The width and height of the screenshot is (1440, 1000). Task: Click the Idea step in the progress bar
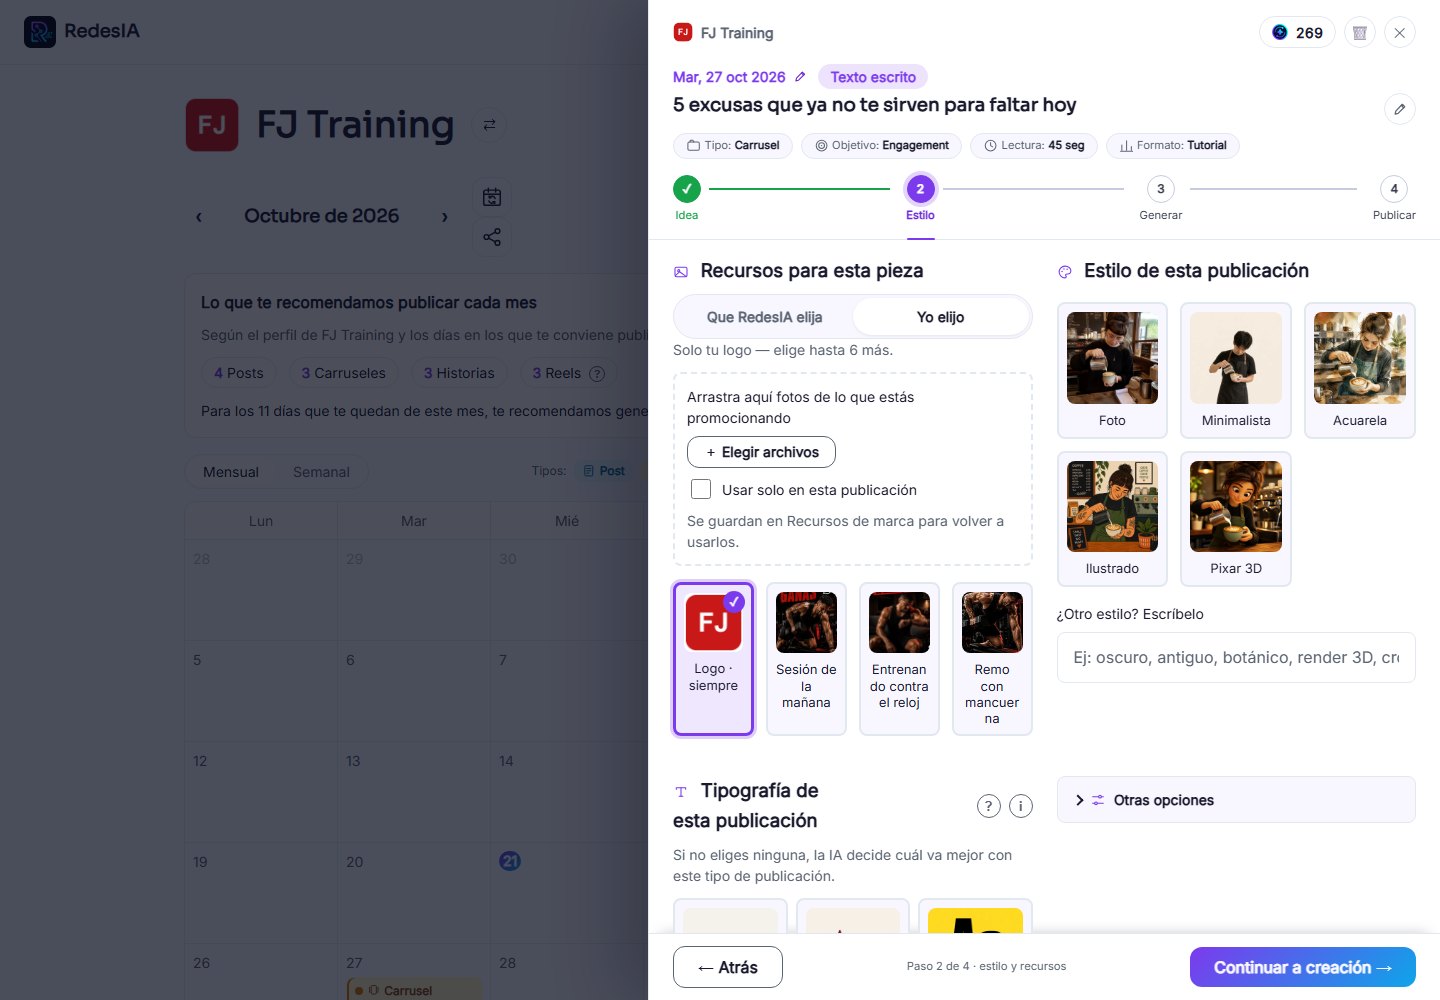(687, 198)
